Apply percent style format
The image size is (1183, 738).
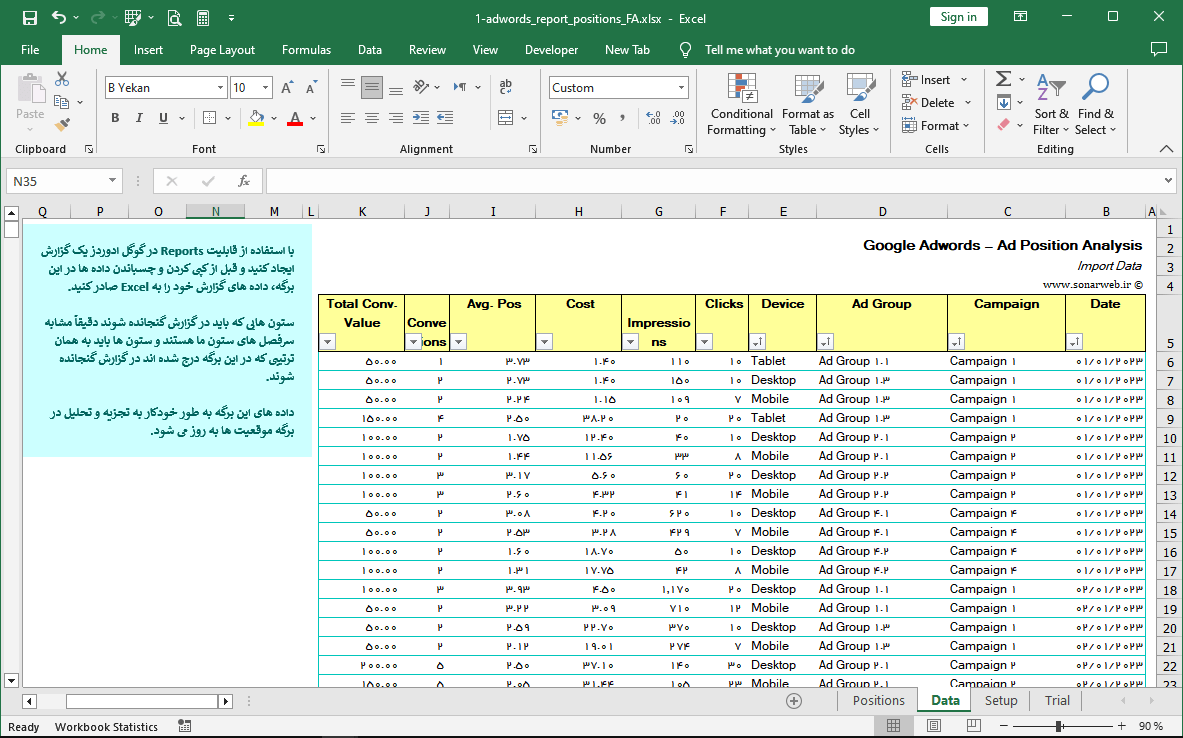[599, 118]
